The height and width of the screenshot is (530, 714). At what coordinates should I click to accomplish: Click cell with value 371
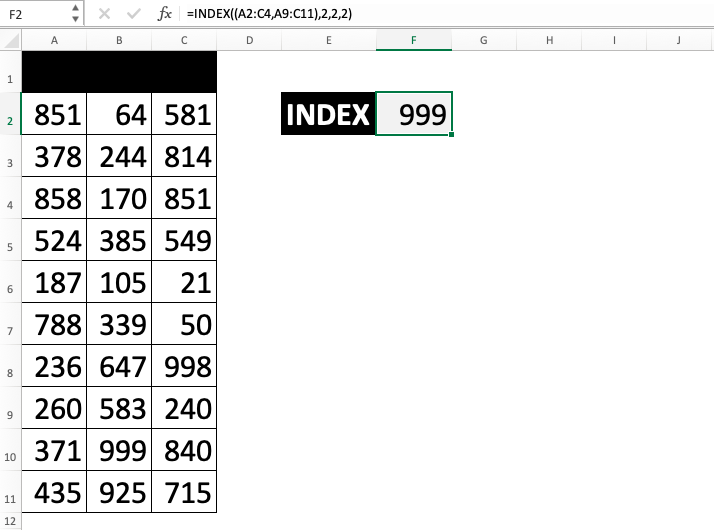(x=54, y=450)
